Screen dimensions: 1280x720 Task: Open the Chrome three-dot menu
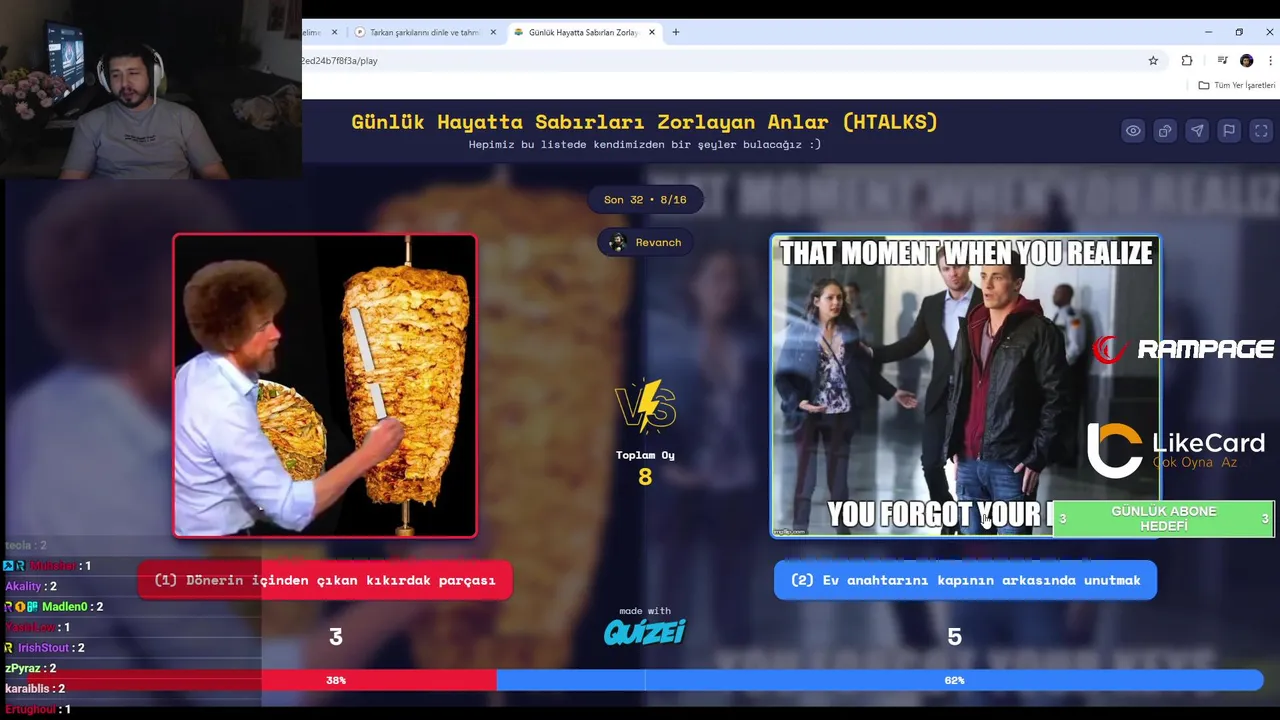(x=1270, y=61)
